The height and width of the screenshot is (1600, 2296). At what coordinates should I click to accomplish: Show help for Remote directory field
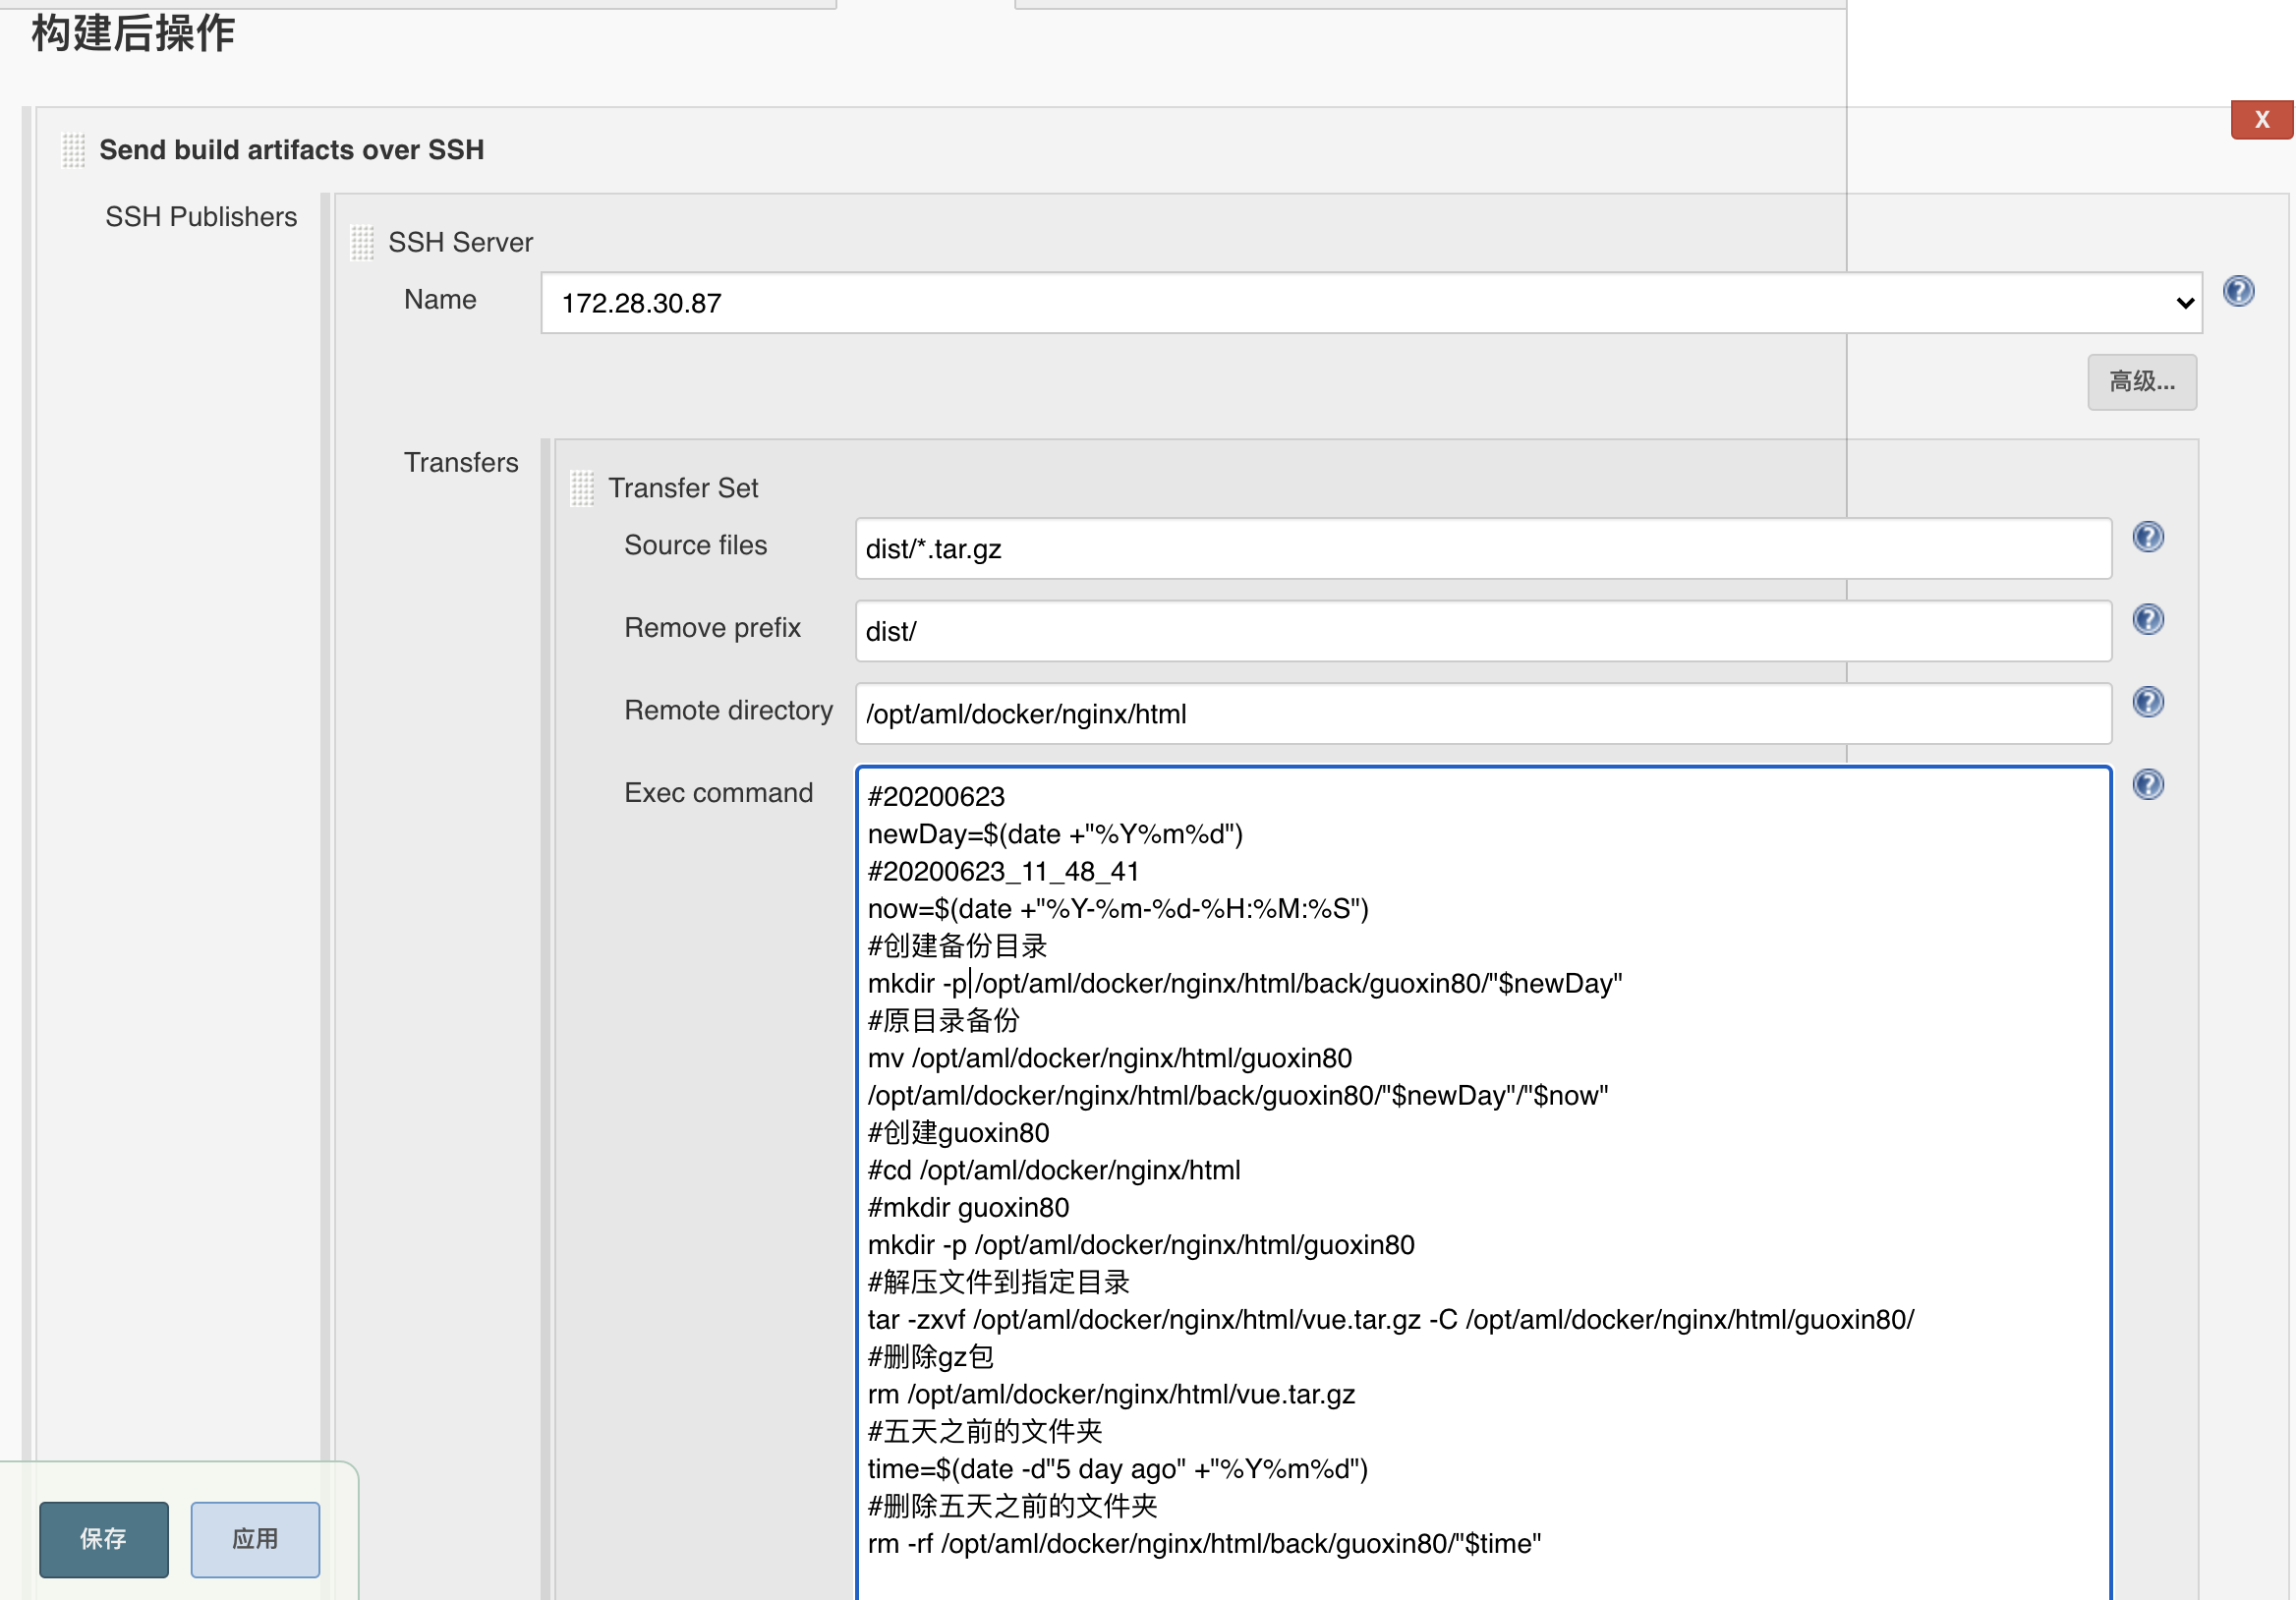click(2147, 702)
